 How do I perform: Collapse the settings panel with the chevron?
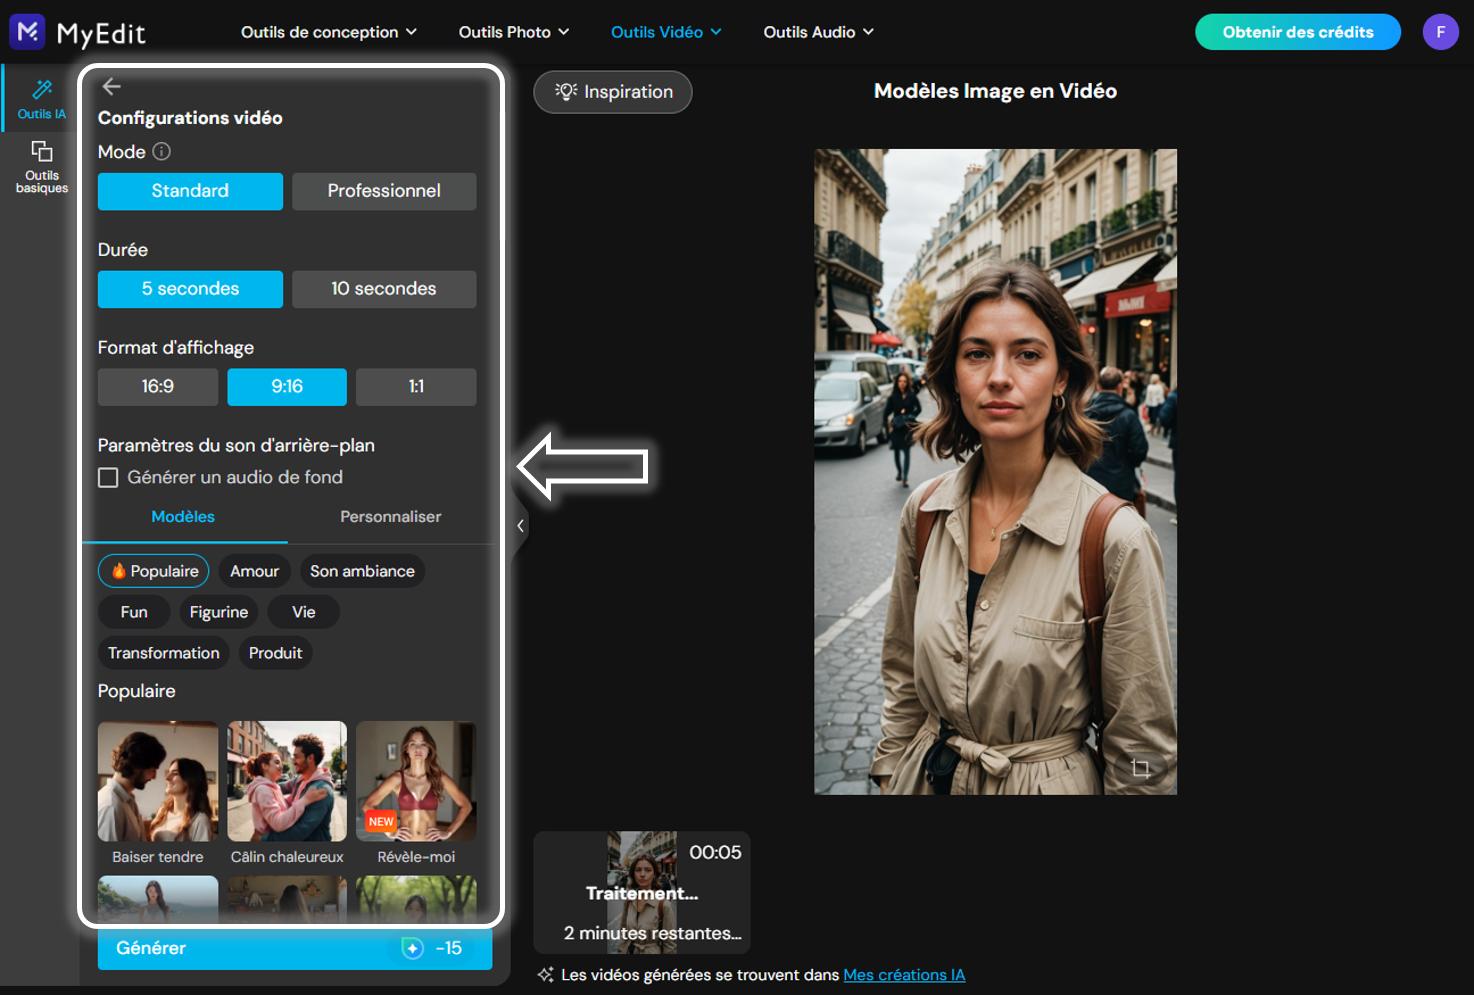(x=519, y=525)
